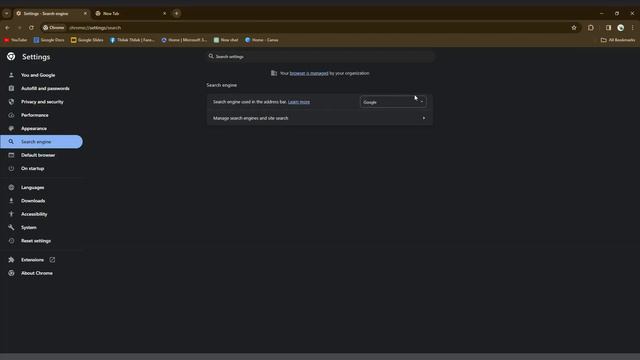Open the Home - Canva bookmark
Viewport: 640px width, 360px height.
[262, 40]
